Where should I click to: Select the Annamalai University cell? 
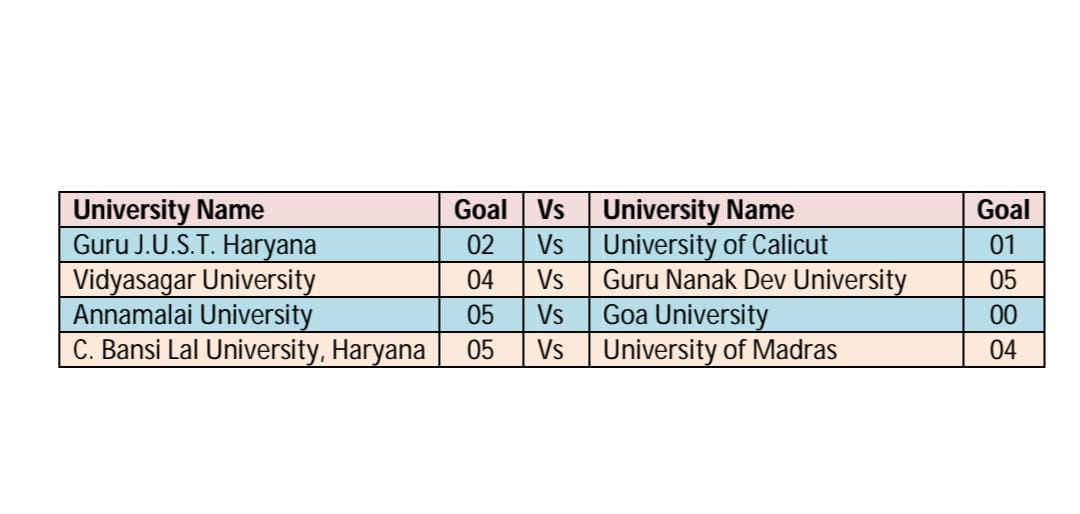coord(249,315)
